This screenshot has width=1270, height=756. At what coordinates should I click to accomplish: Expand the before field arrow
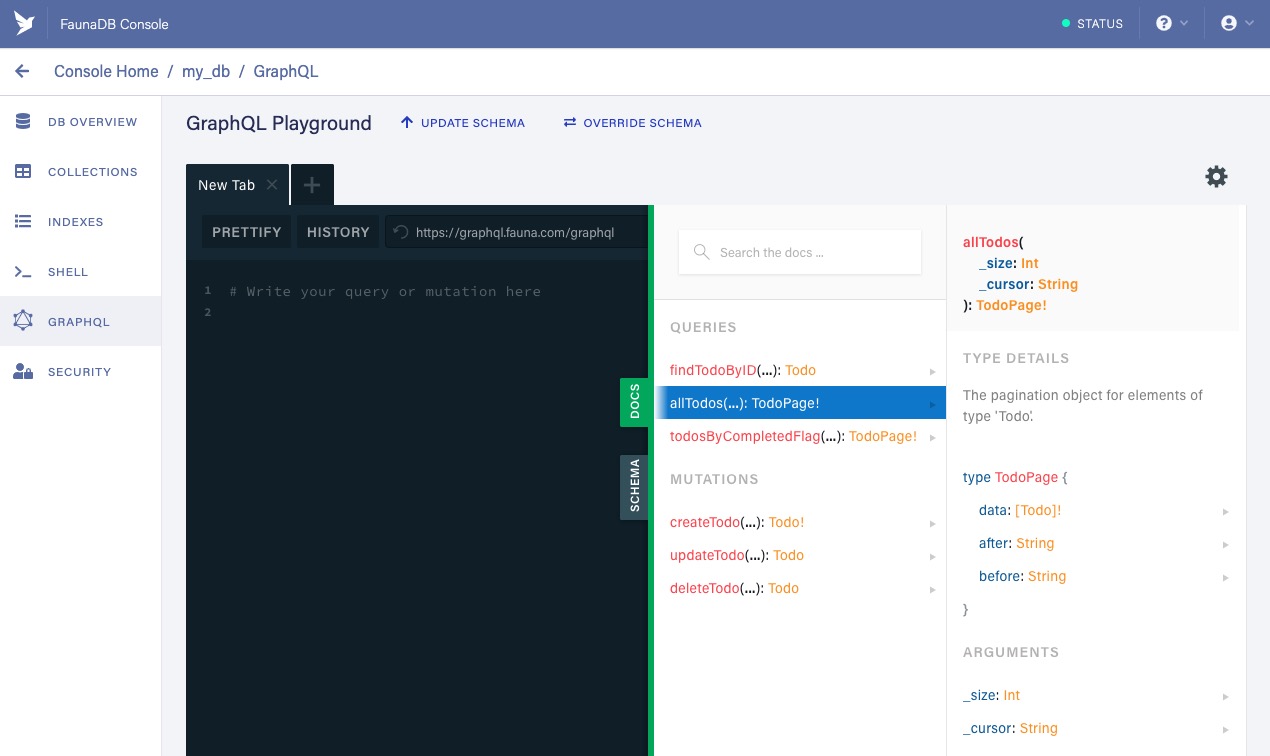(x=1225, y=577)
